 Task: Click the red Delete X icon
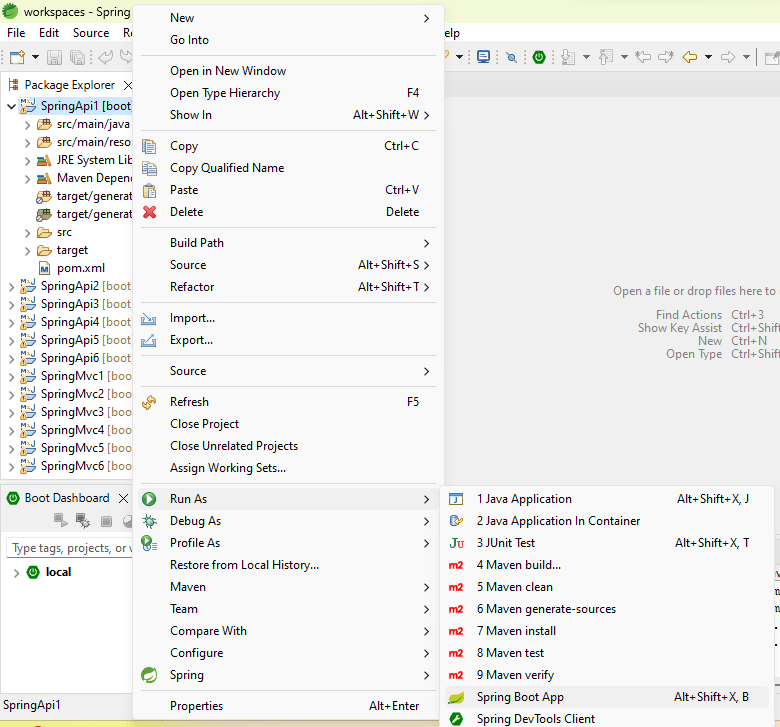[x=149, y=212]
